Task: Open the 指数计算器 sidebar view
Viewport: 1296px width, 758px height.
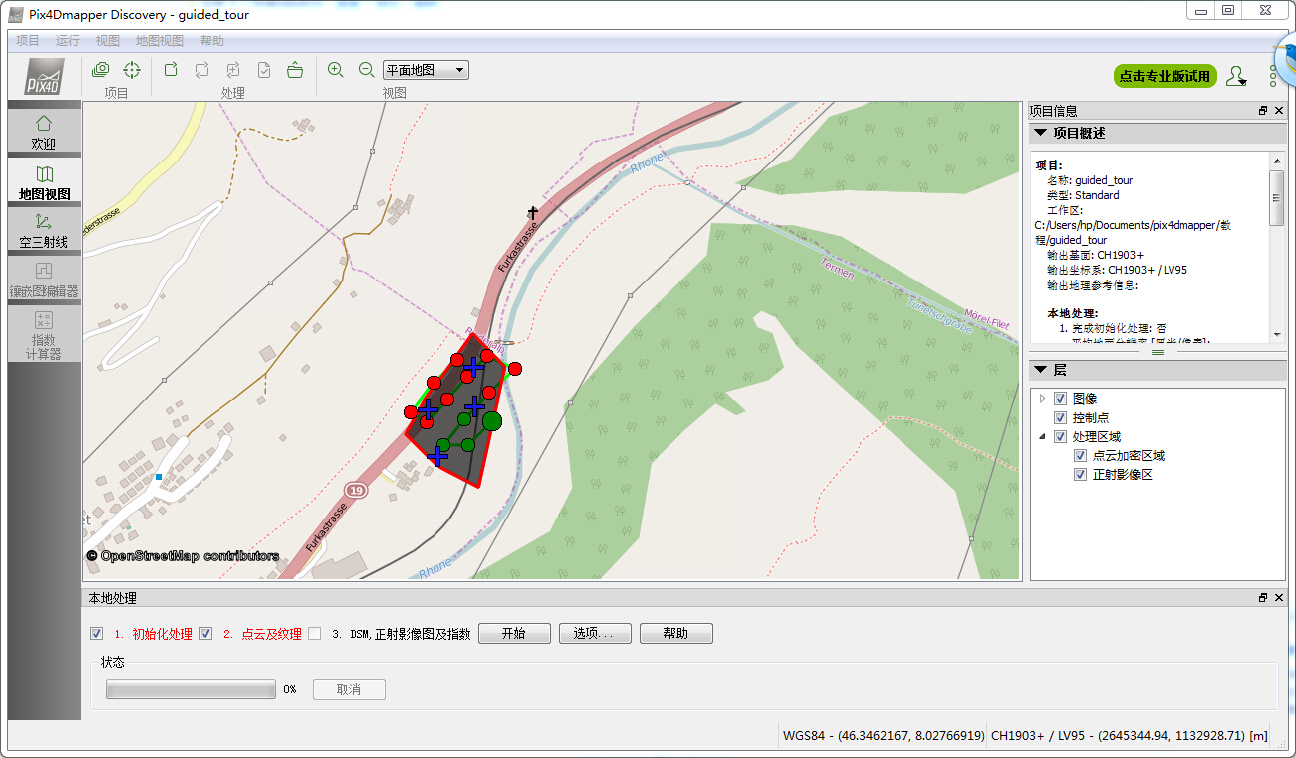Action: [44, 334]
